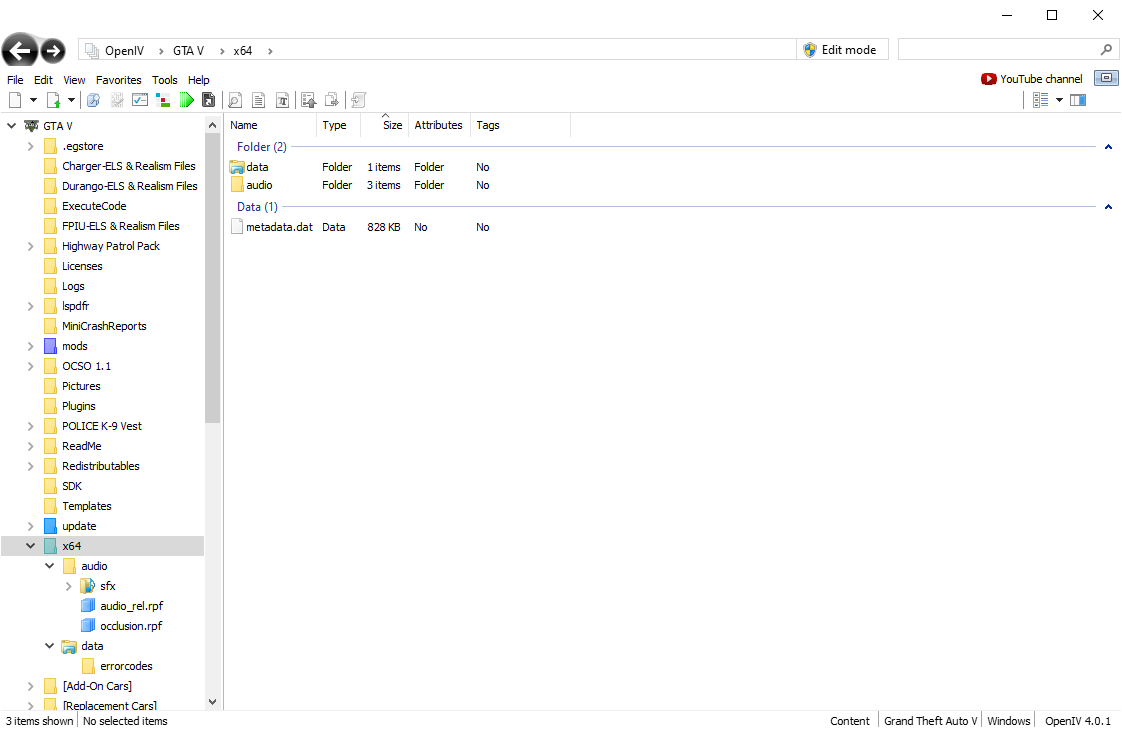Open the Help menu

tap(199, 80)
